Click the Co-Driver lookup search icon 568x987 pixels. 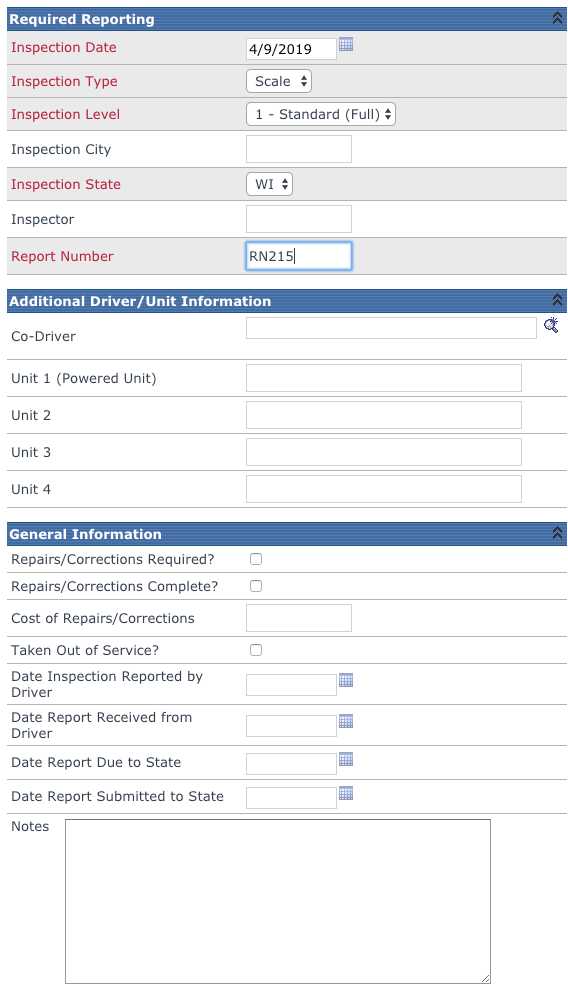pos(551,325)
